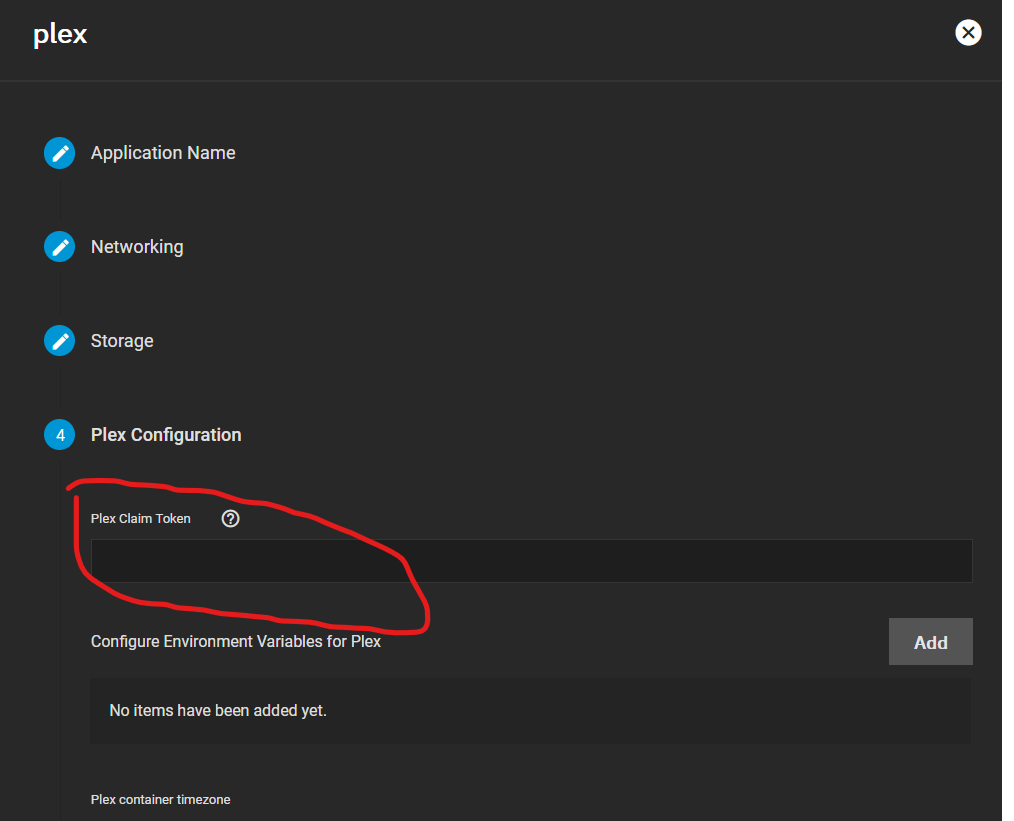Expand the Networking section
Viewport: 1014px width, 821px height.
point(137,247)
